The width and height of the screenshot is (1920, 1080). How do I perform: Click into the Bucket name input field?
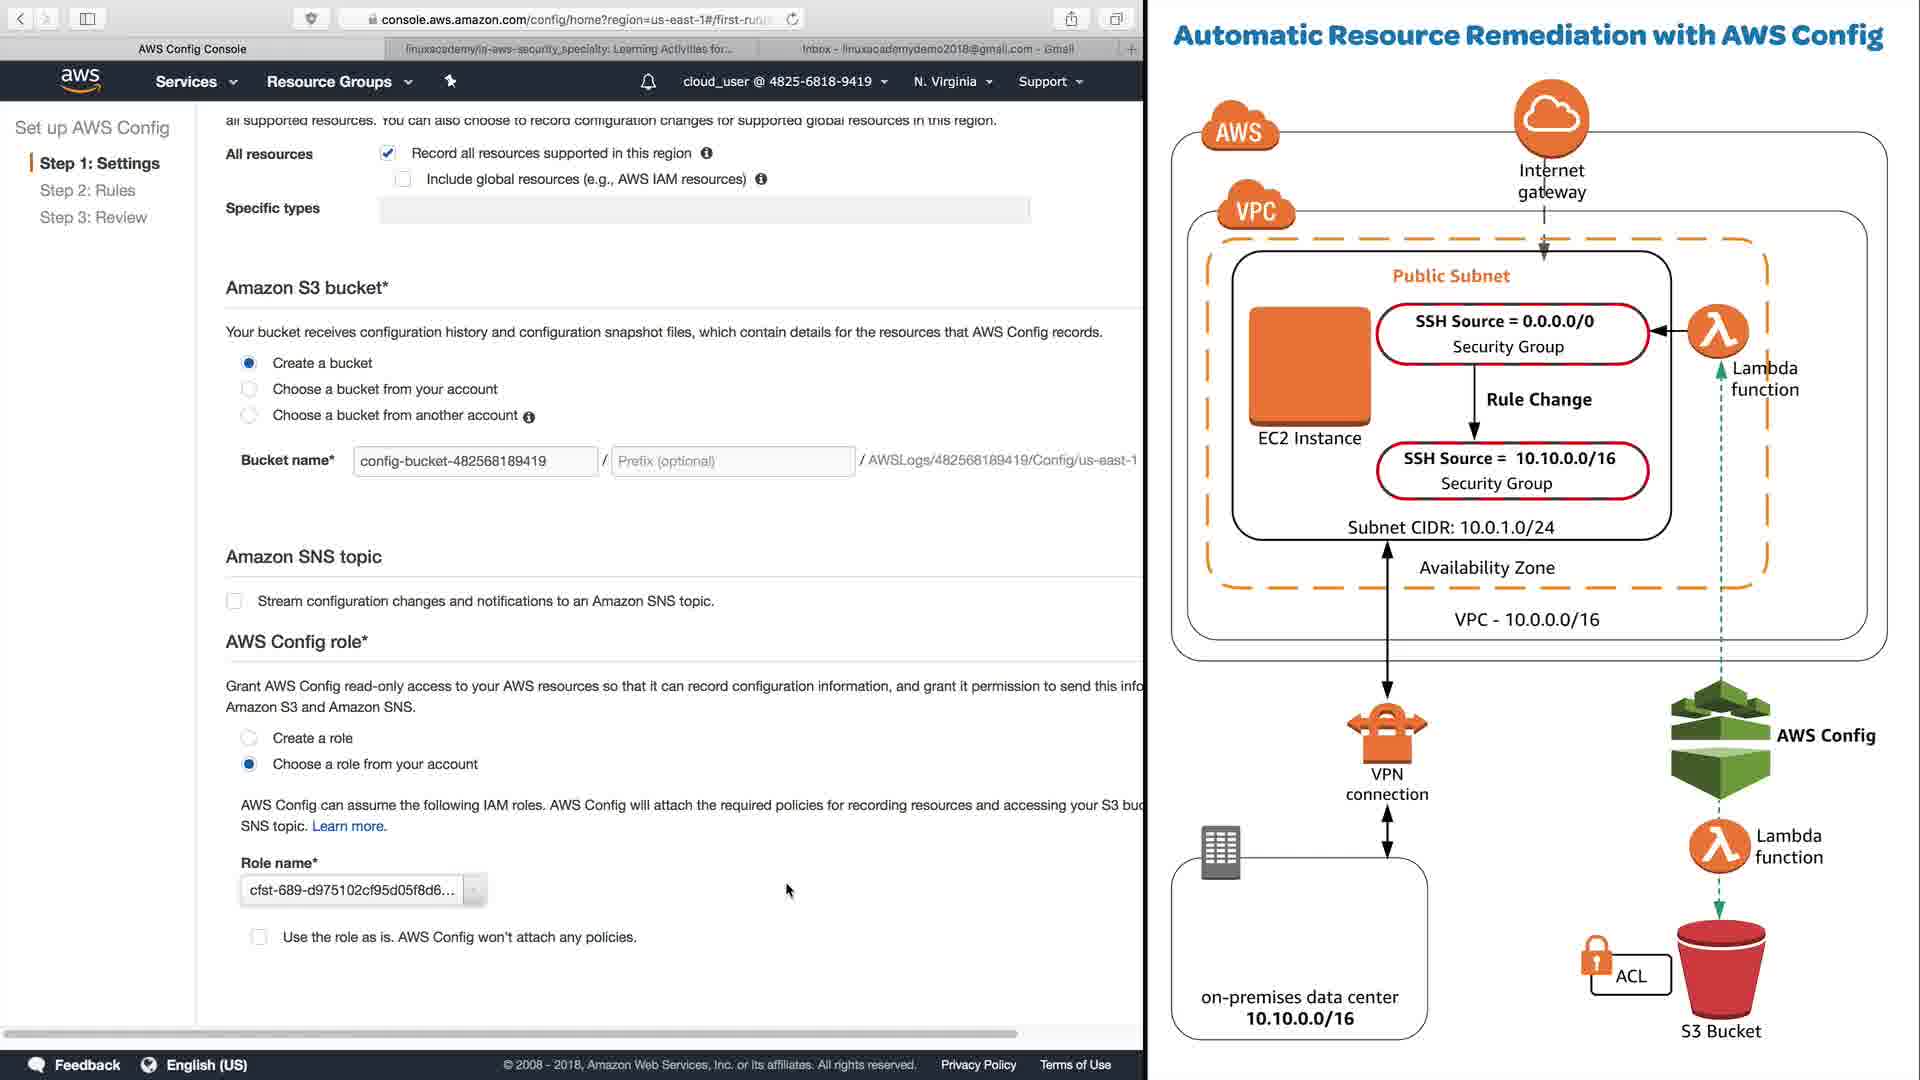click(x=474, y=461)
